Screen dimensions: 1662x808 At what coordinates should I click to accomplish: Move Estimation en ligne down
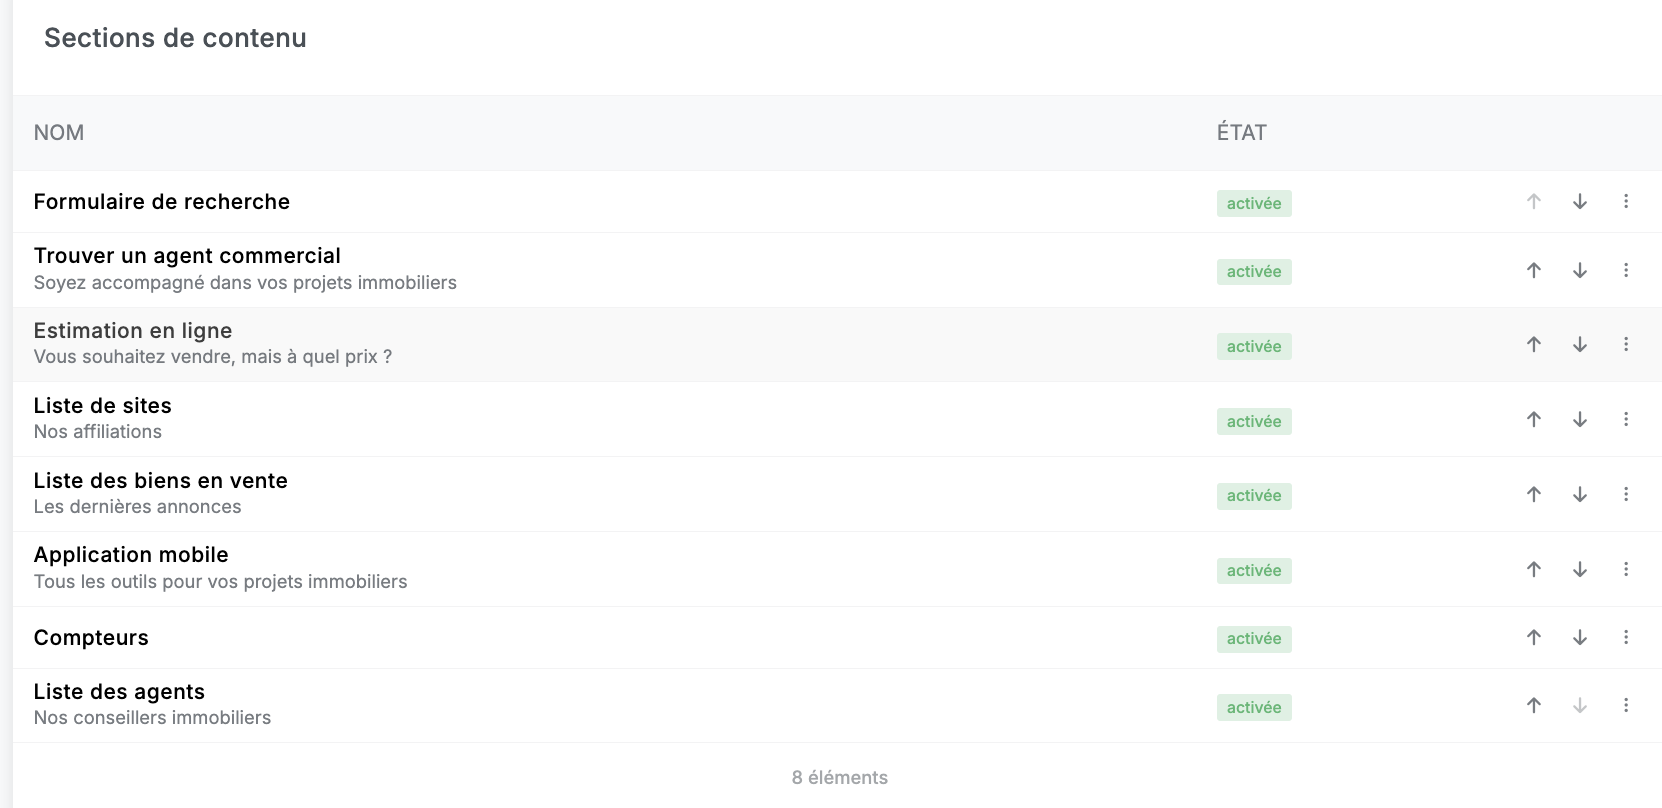point(1580,345)
